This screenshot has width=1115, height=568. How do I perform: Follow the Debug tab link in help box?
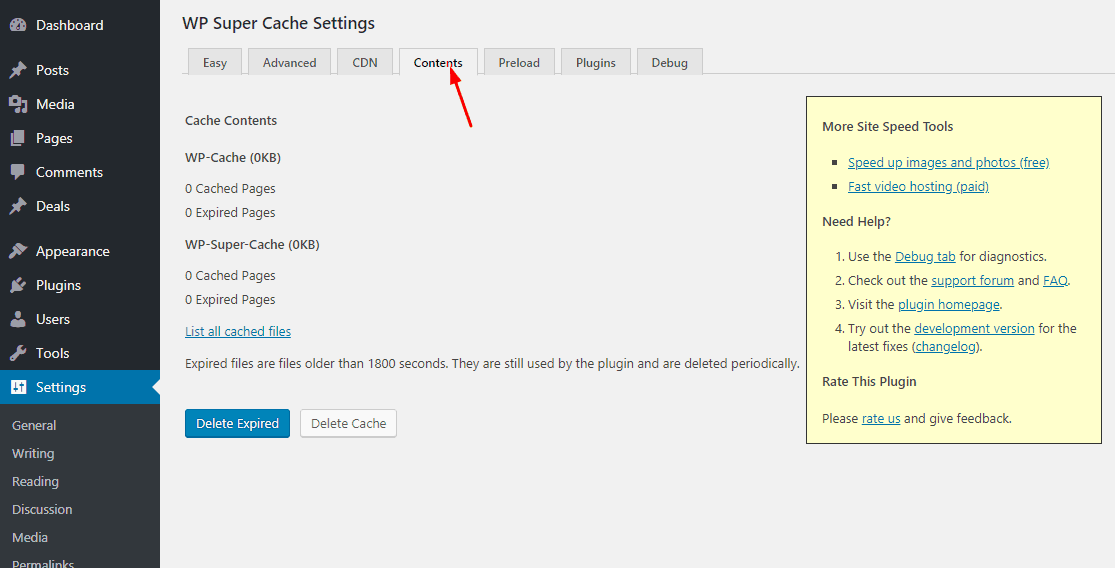point(925,256)
